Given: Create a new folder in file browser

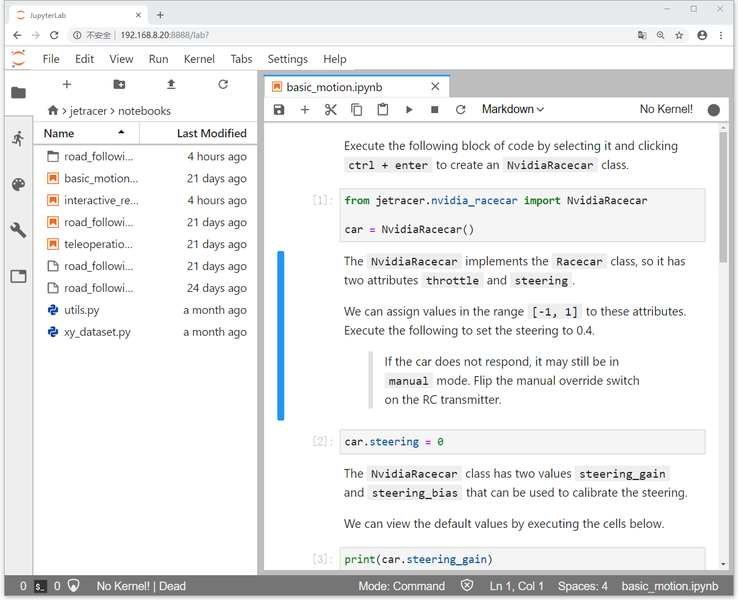Looking at the screenshot, I should click(x=119, y=84).
